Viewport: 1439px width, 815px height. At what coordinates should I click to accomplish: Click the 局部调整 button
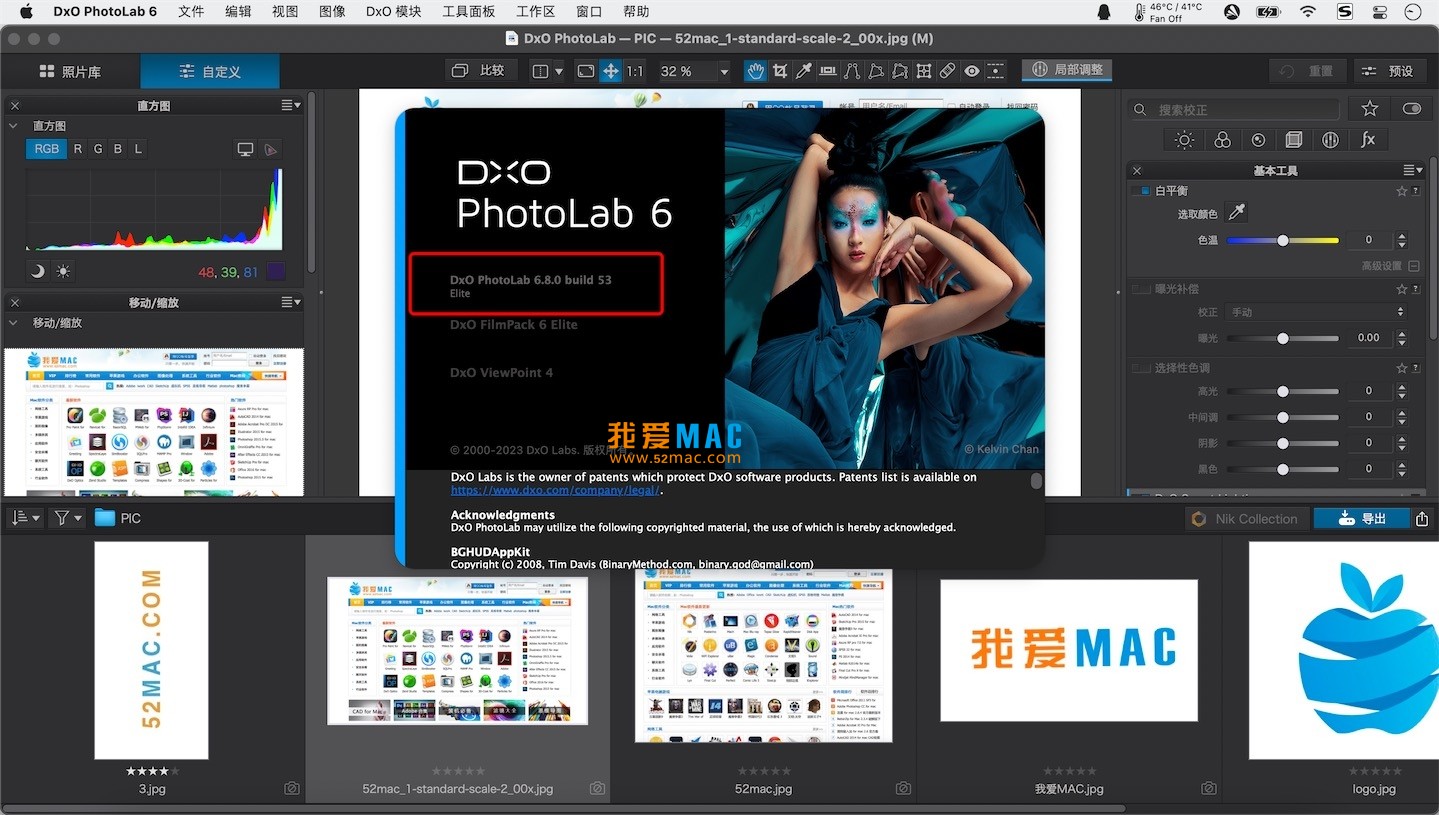[x=1067, y=70]
